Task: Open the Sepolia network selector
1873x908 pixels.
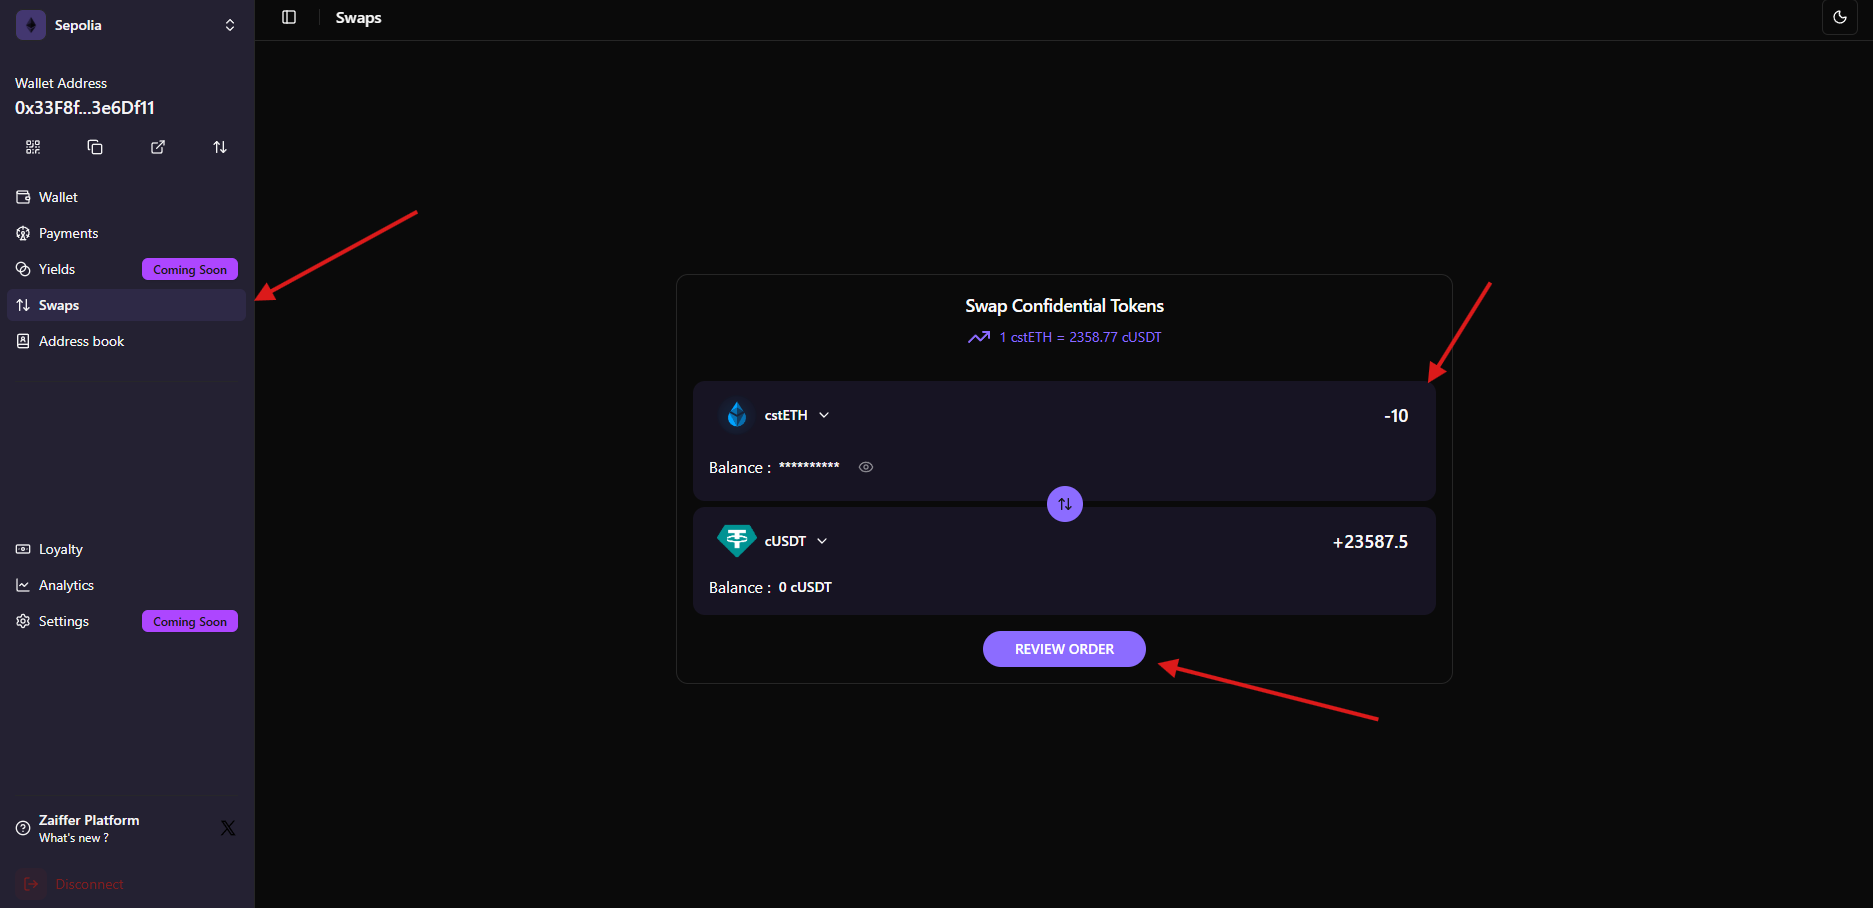Action: [128, 25]
